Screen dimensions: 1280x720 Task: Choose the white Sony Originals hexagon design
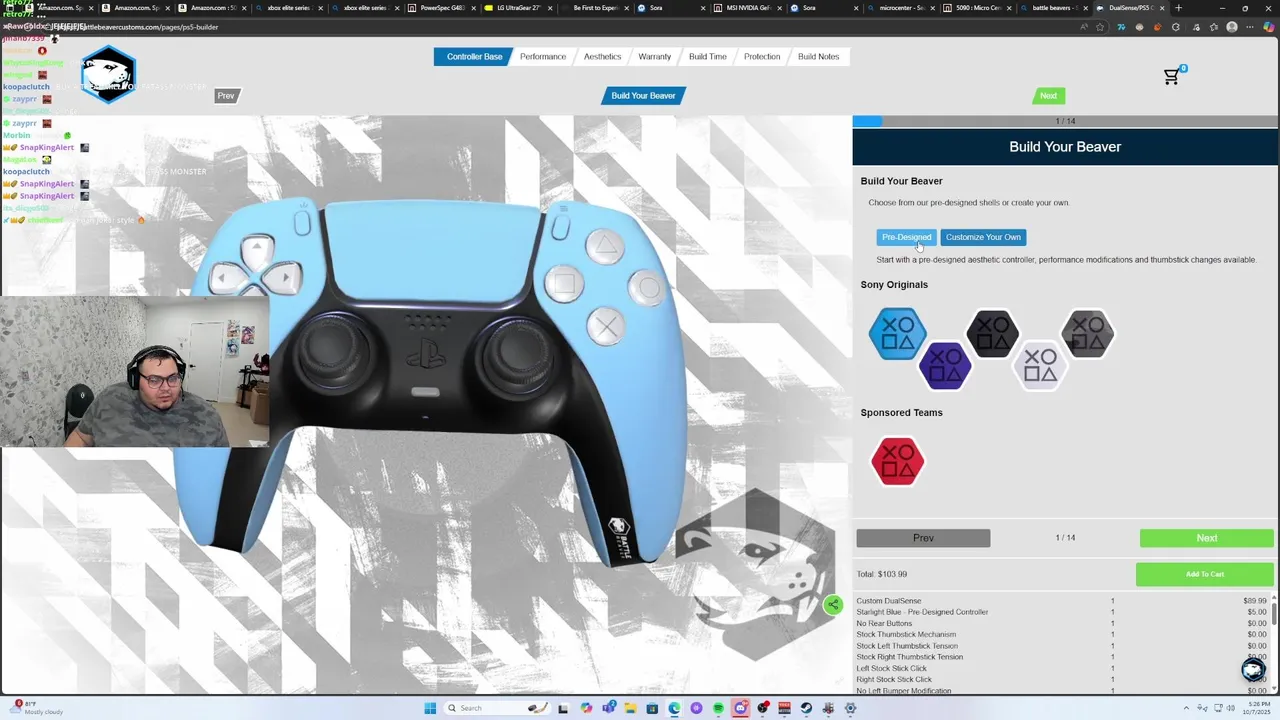[x=1040, y=365]
